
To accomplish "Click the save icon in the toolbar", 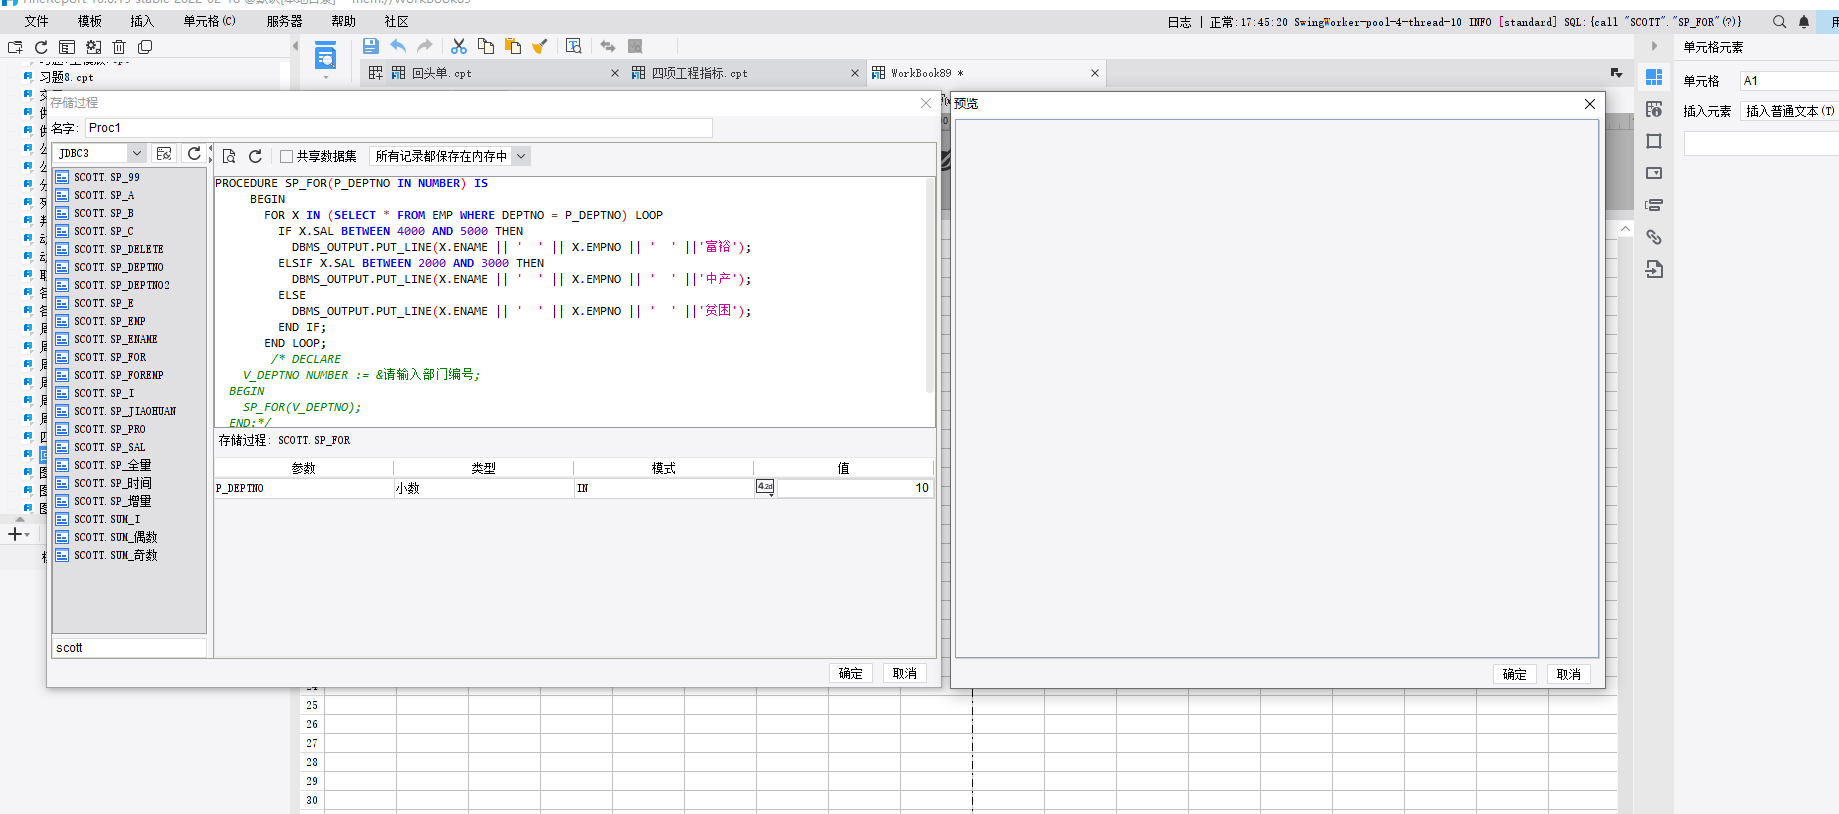I will click(371, 46).
